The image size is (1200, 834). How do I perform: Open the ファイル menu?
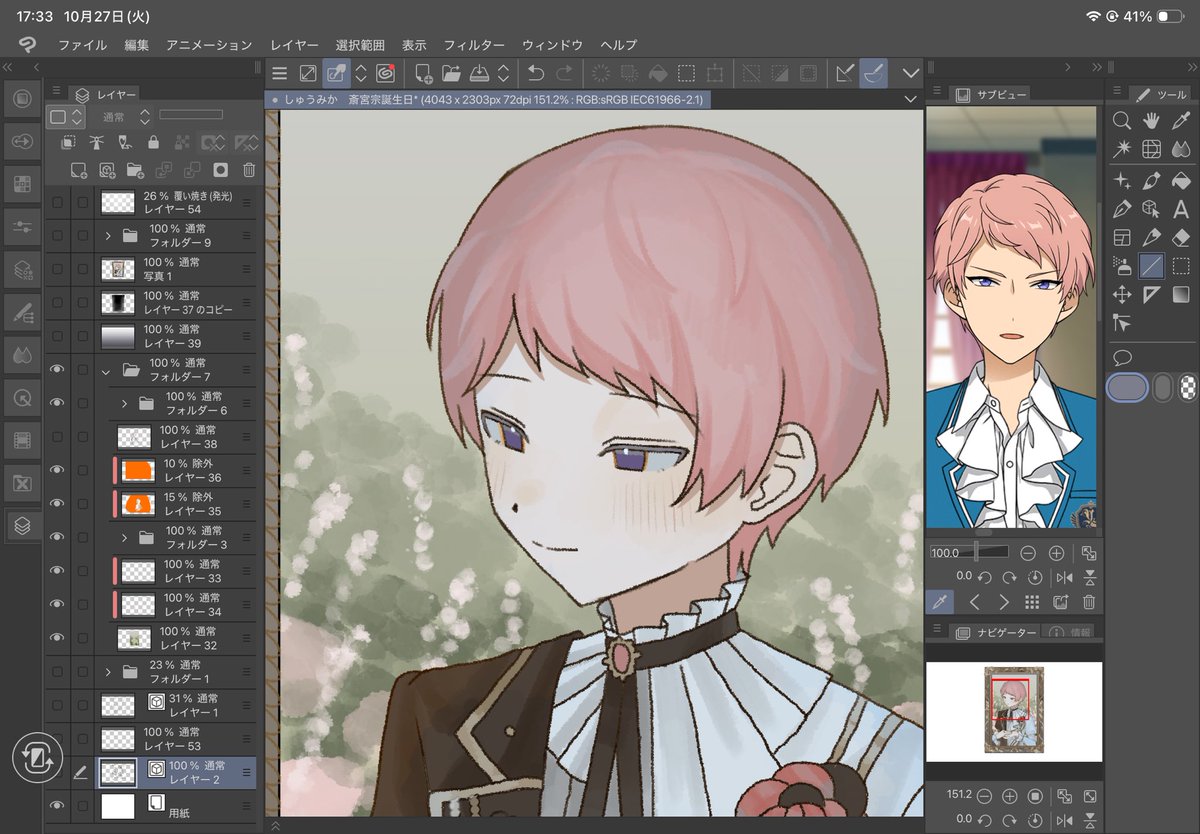[82, 45]
